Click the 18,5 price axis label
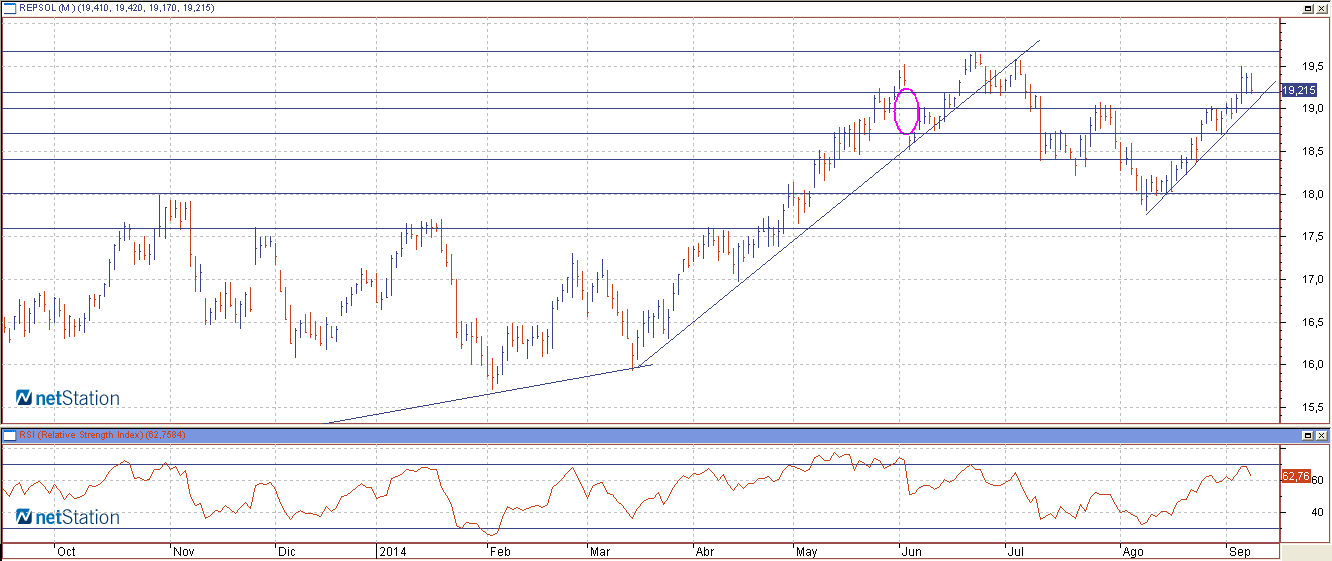This screenshot has width=1332, height=561. [1312, 151]
